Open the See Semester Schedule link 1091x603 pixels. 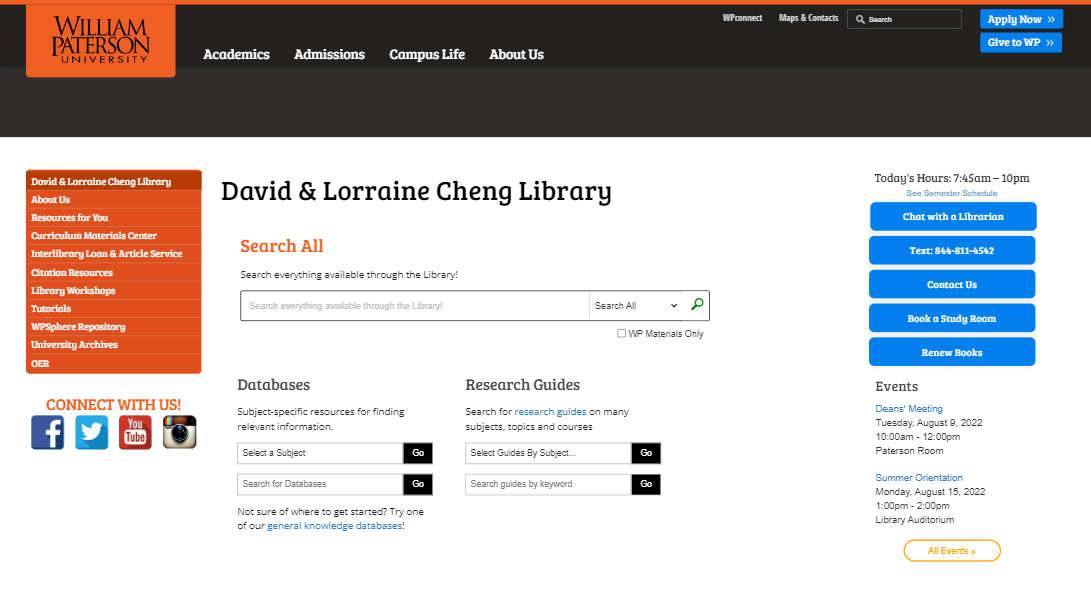(x=952, y=193)
